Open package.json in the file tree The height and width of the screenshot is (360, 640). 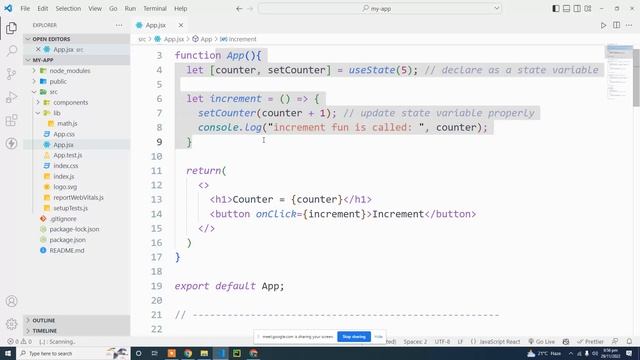pos(67,240)
